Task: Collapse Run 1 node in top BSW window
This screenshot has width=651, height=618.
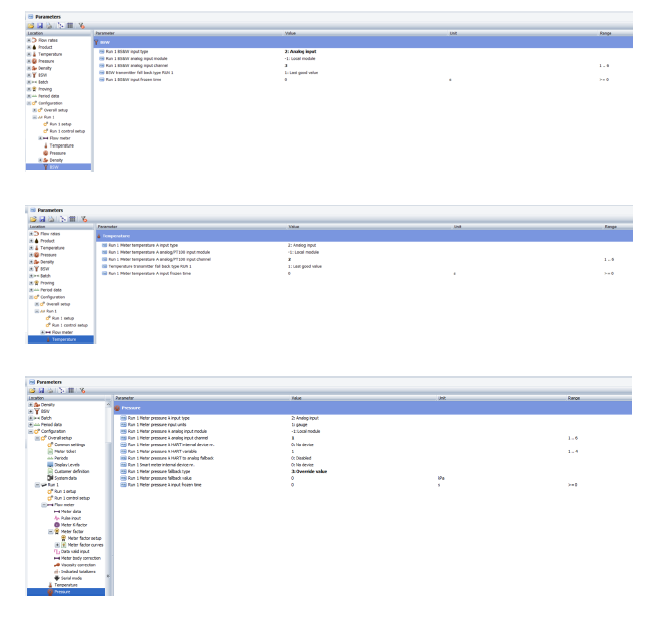Action: (x=35, y=117)
